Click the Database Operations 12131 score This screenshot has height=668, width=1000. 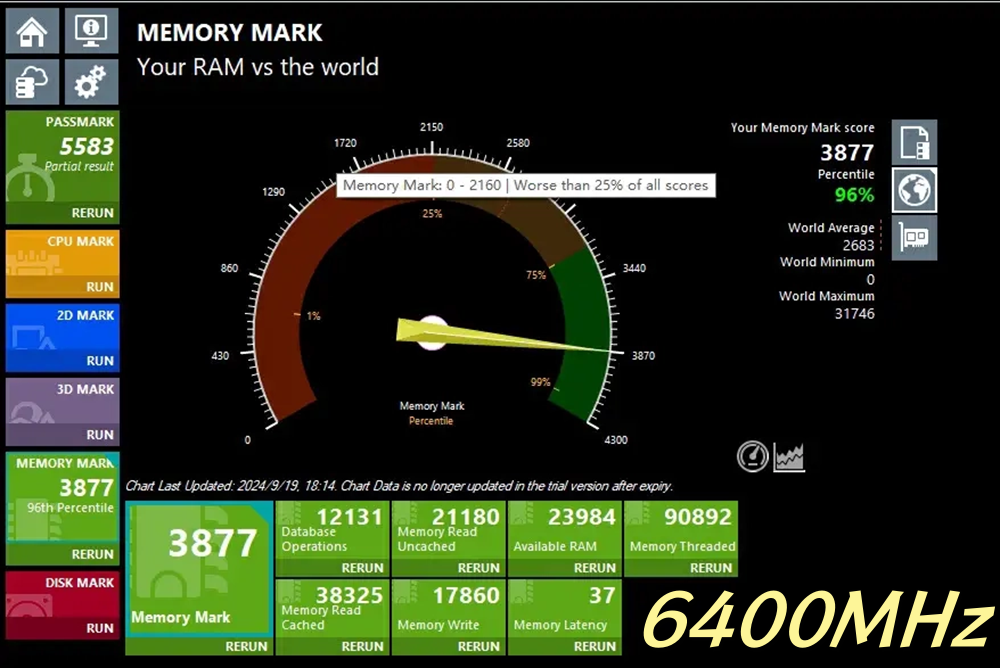(349, 517)
